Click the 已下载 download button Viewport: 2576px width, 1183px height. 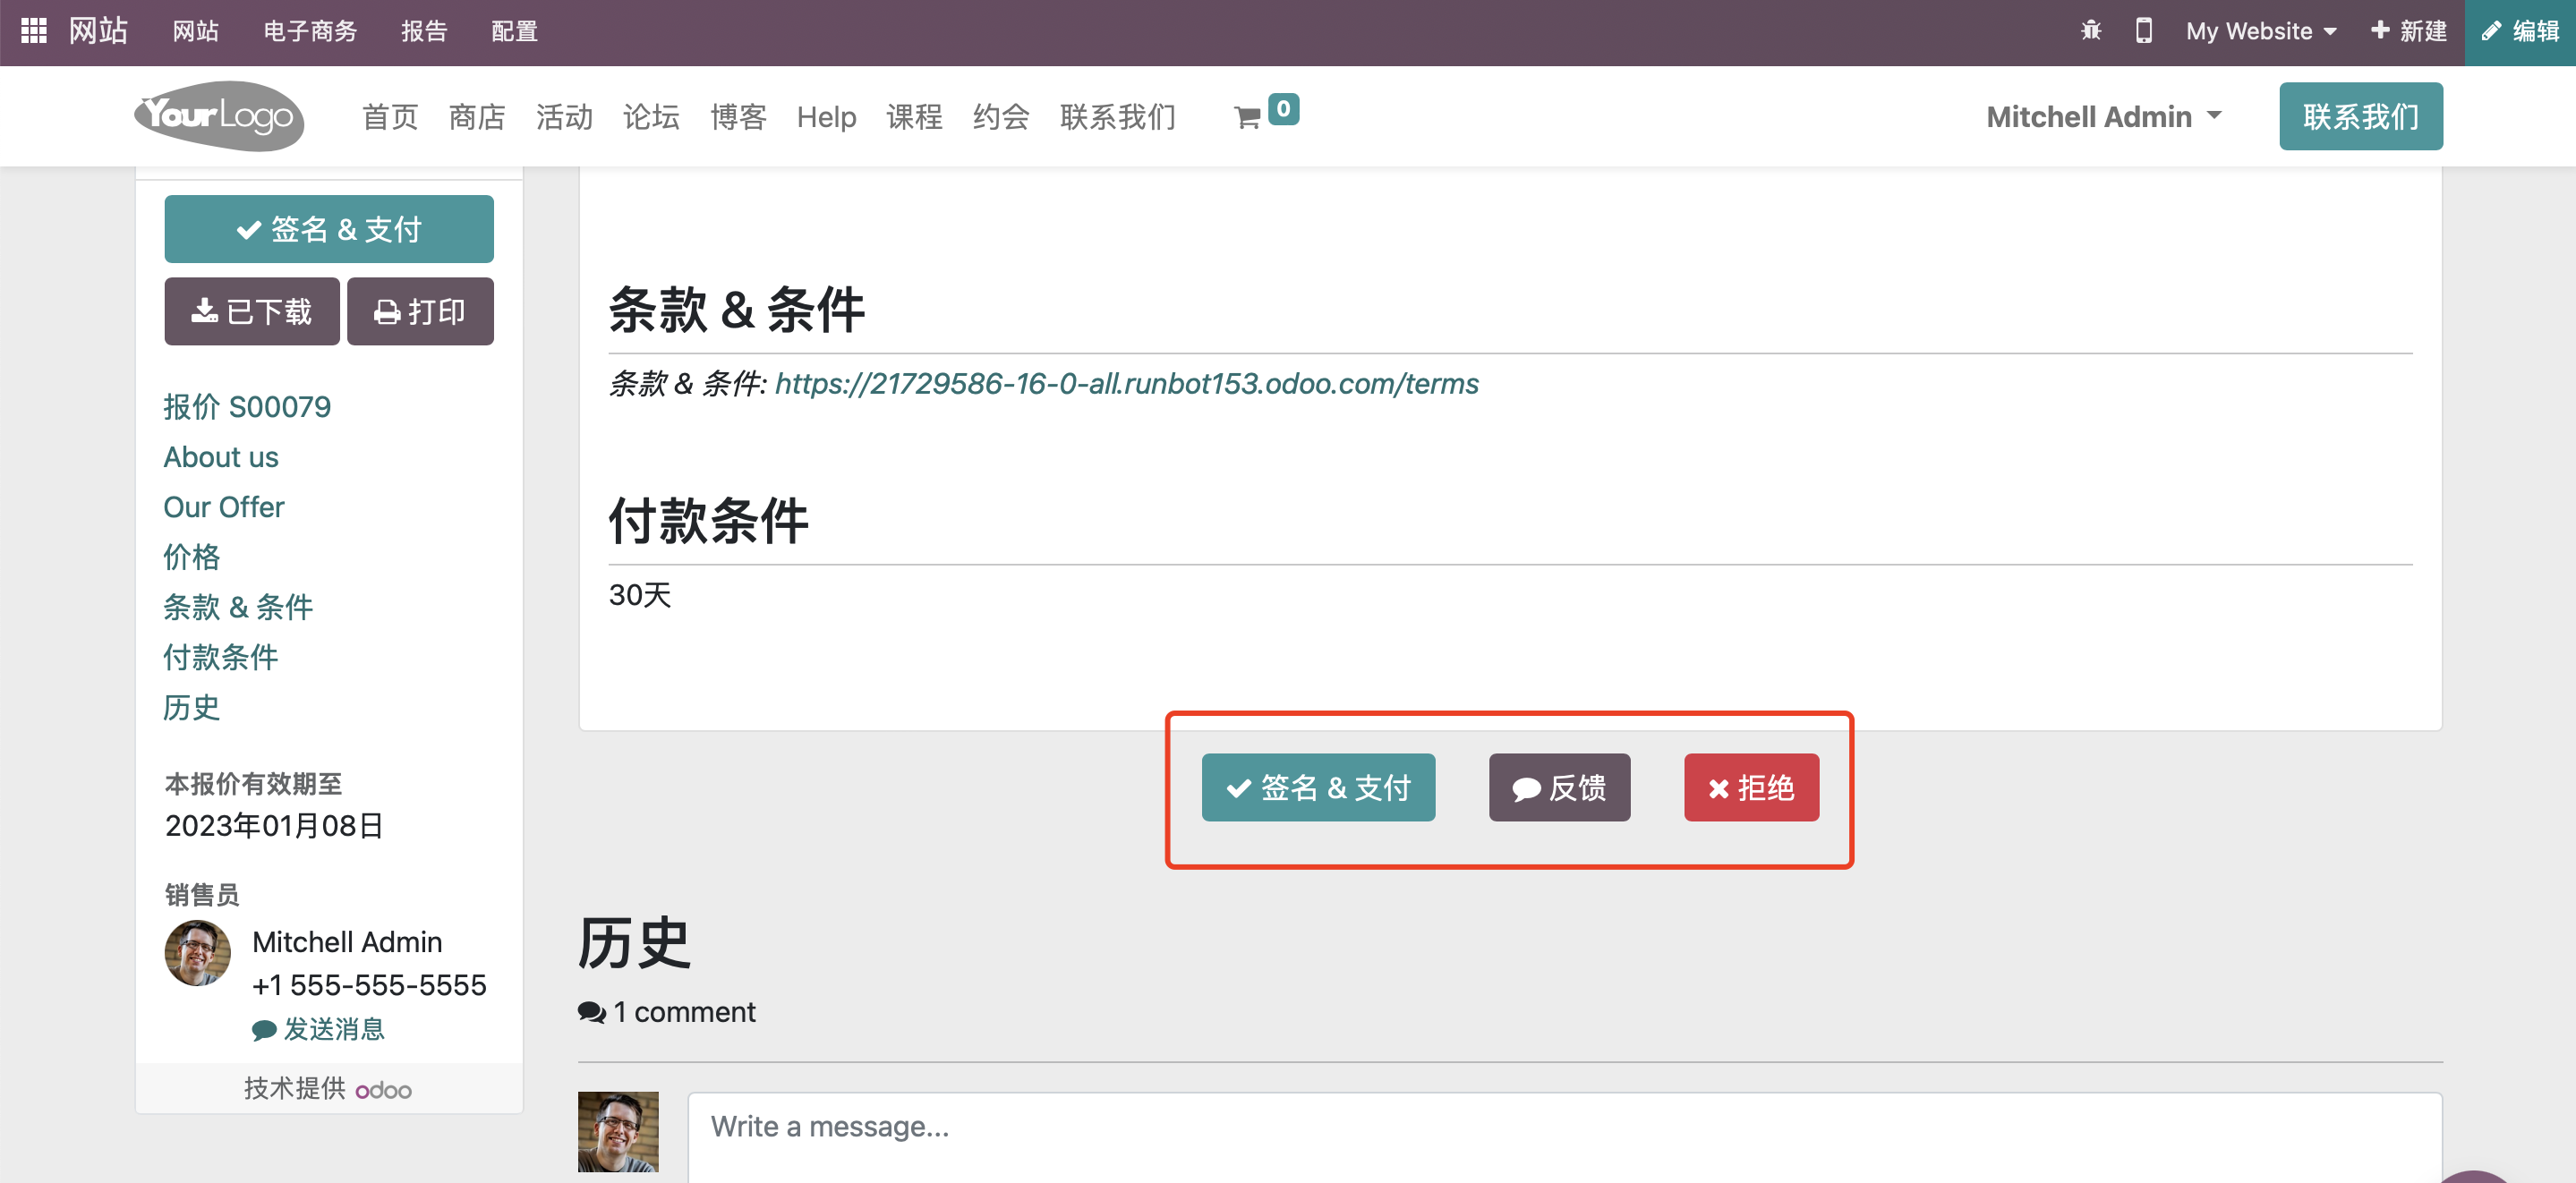point(252,311)
